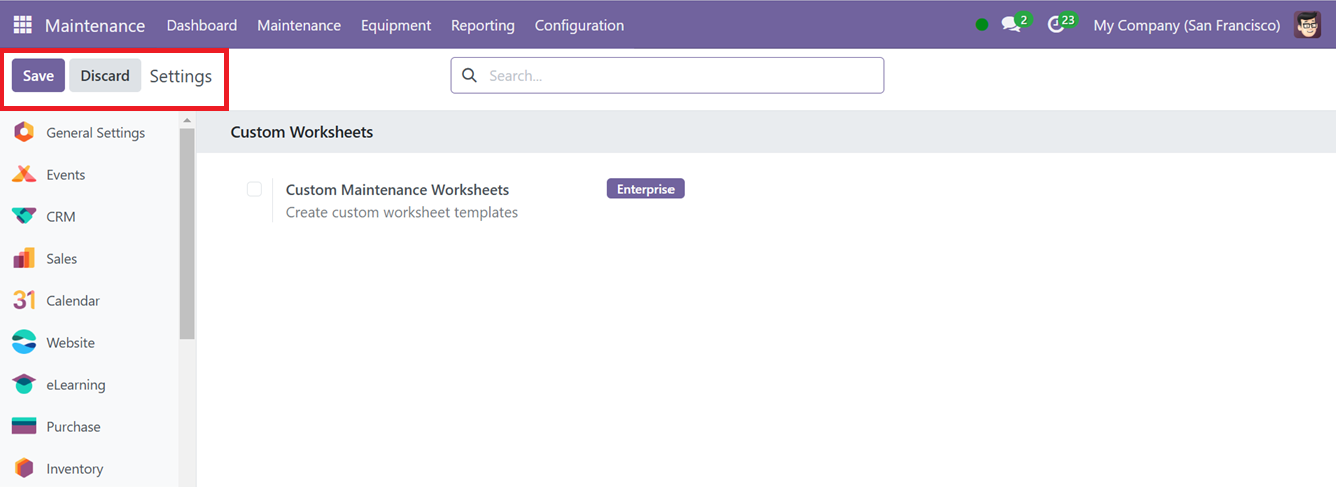Screen dimensions: 1336x487
Task: Click the Inventory app icon
Action: pos(24,468)
